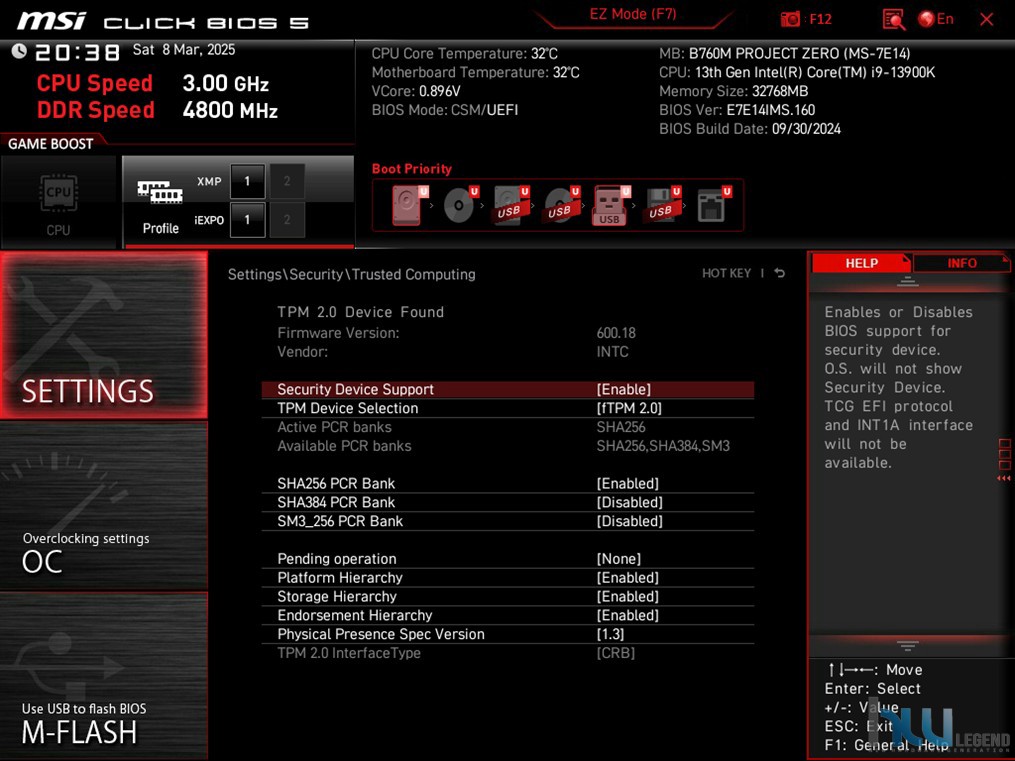The image size is (1015, 761).
Task: Open M-FLASH to flash BIOS
Action: 104,676
